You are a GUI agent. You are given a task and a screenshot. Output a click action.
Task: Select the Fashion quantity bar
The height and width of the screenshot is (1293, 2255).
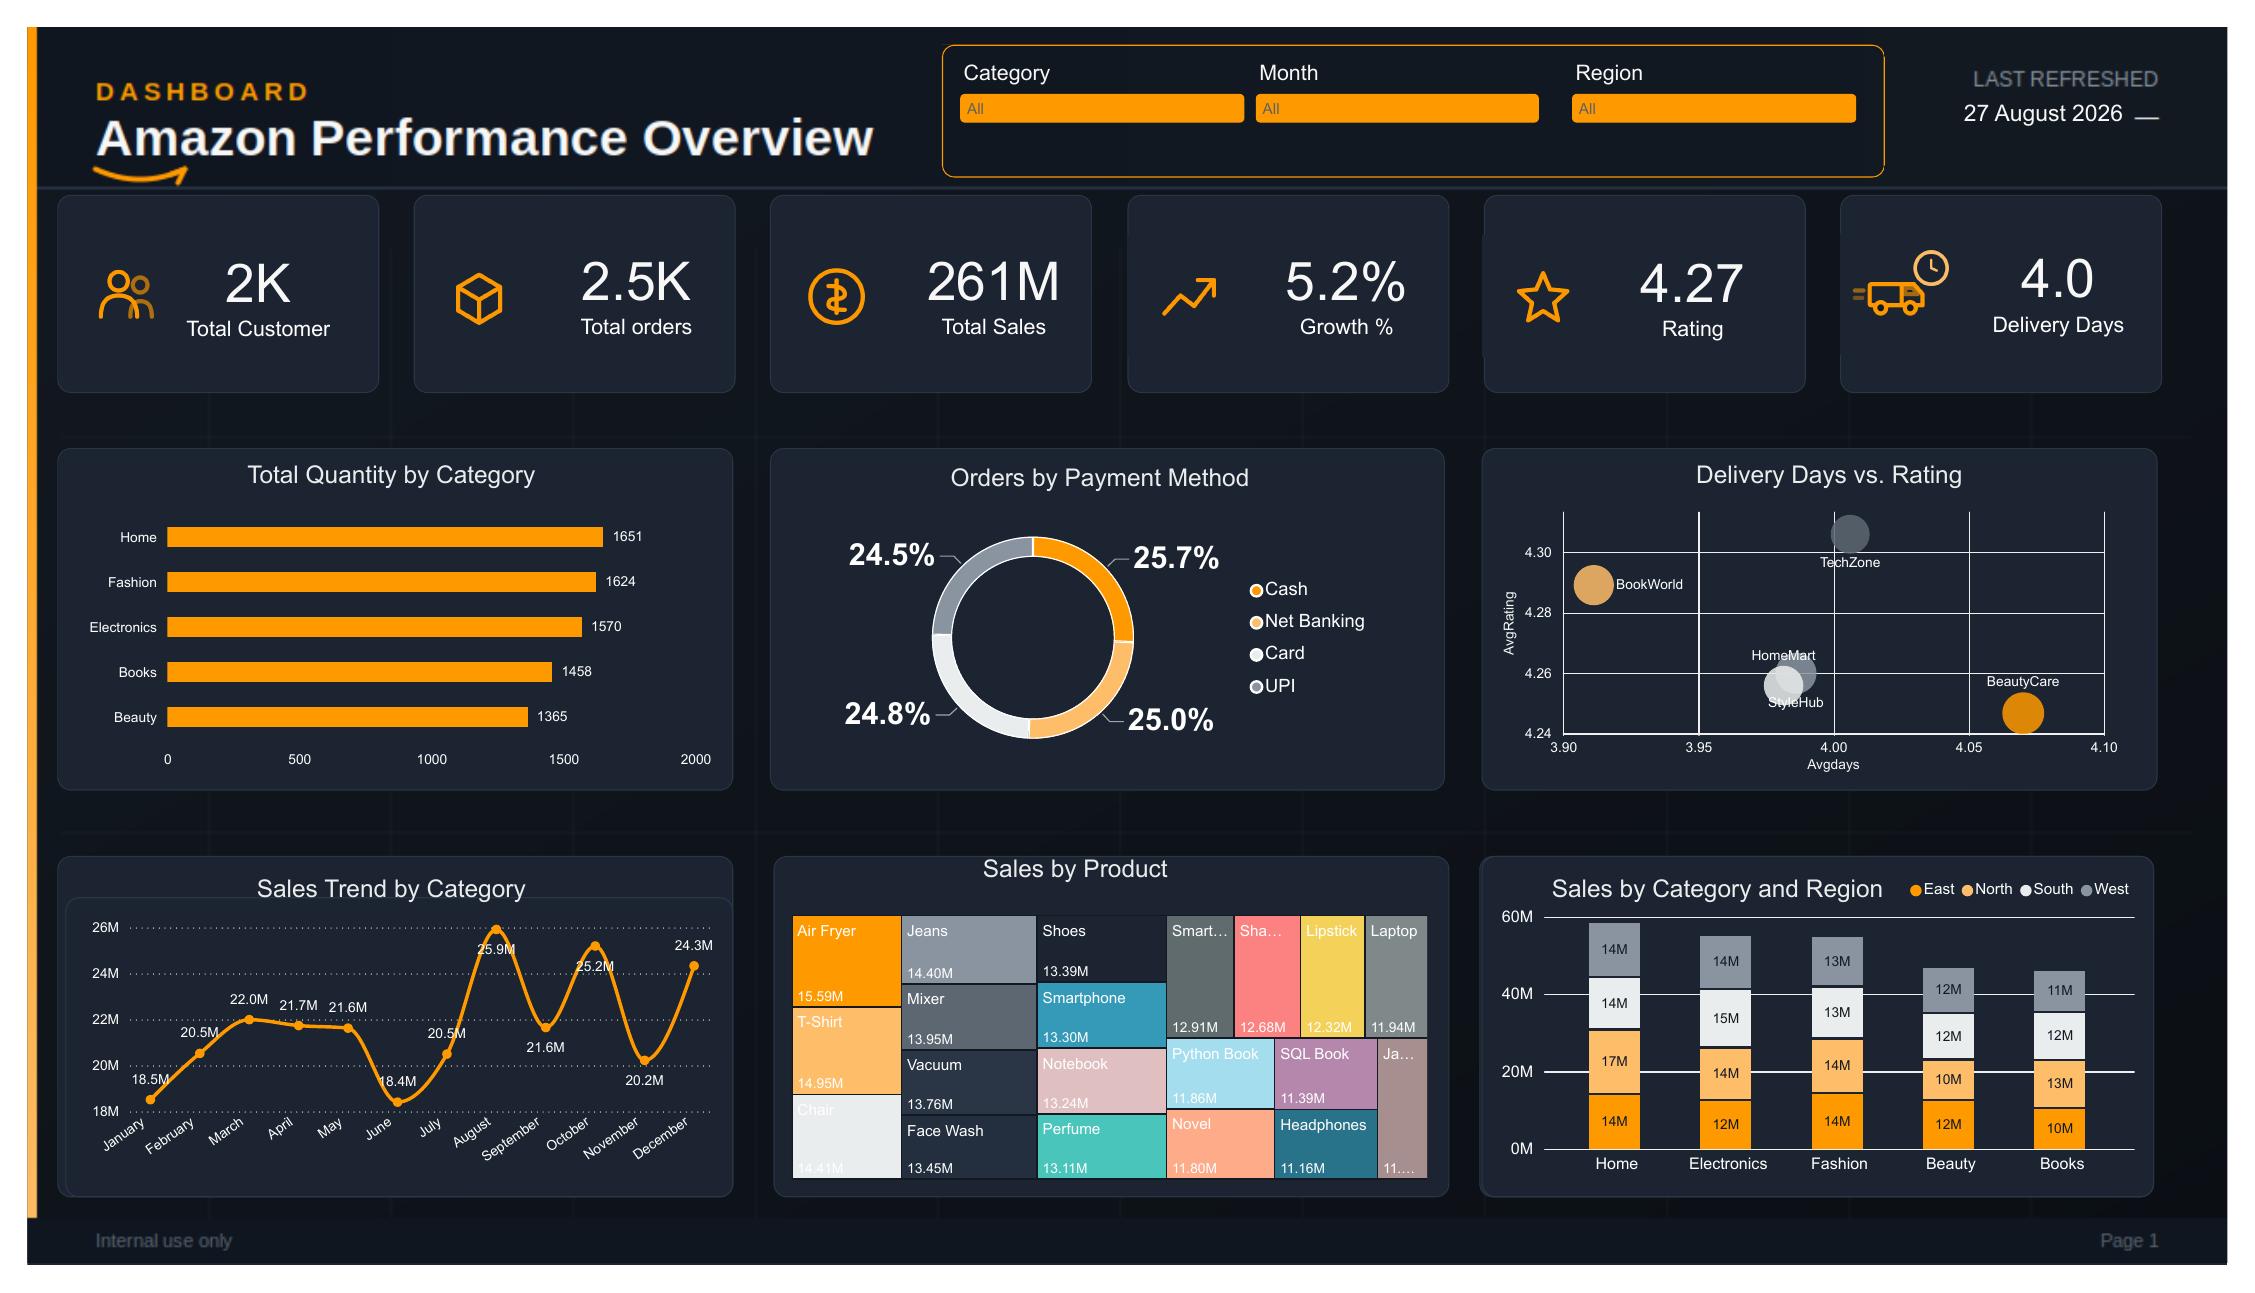381,582
